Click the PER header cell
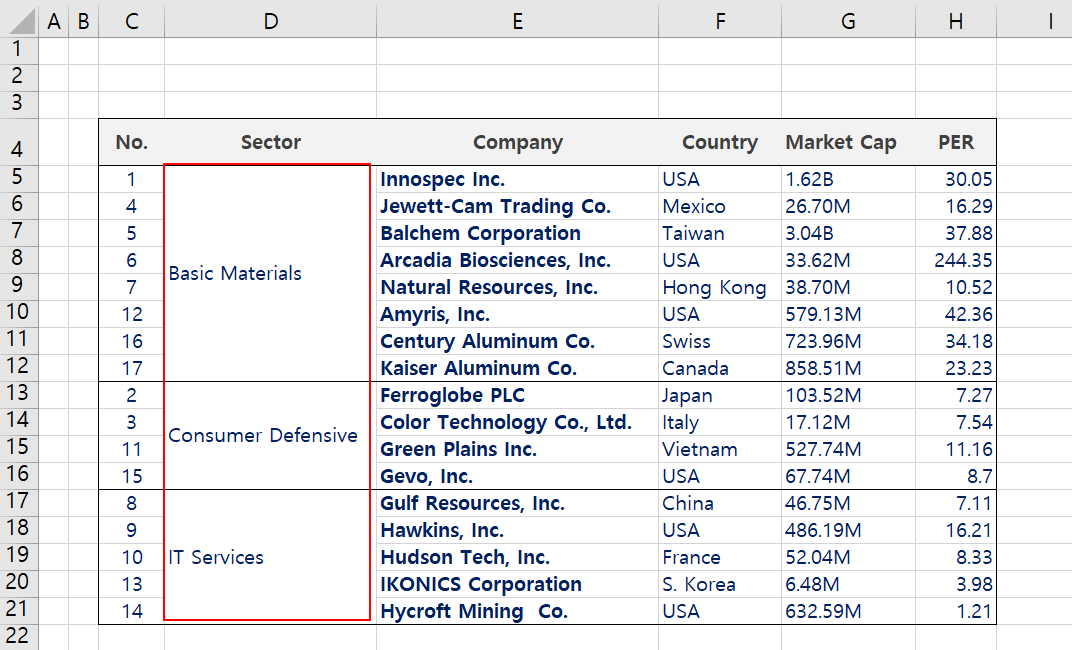1072x650 pixels. (956, 142)
